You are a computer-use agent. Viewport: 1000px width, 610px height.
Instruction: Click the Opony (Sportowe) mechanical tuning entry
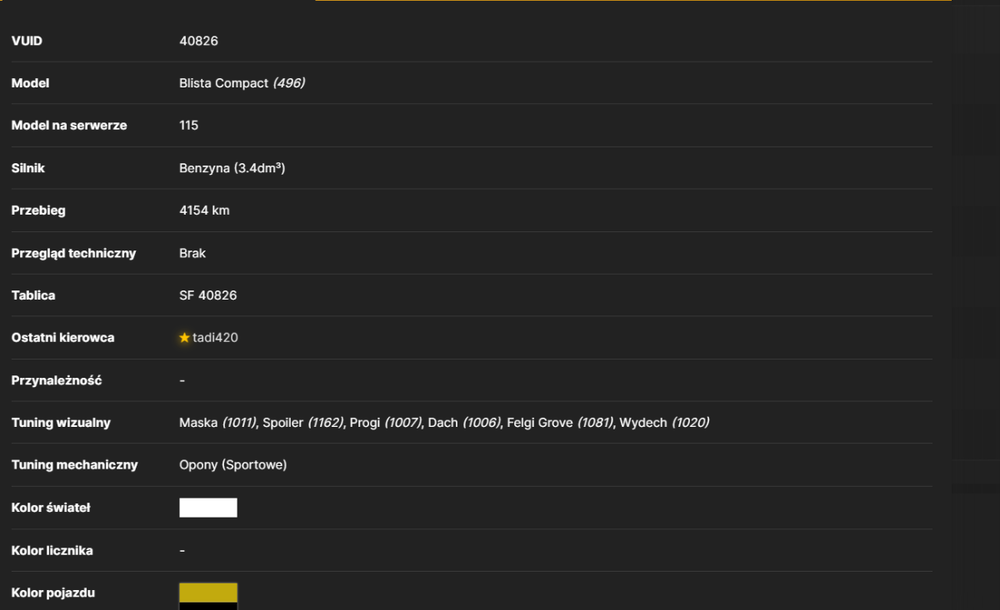tap(233, 465)
